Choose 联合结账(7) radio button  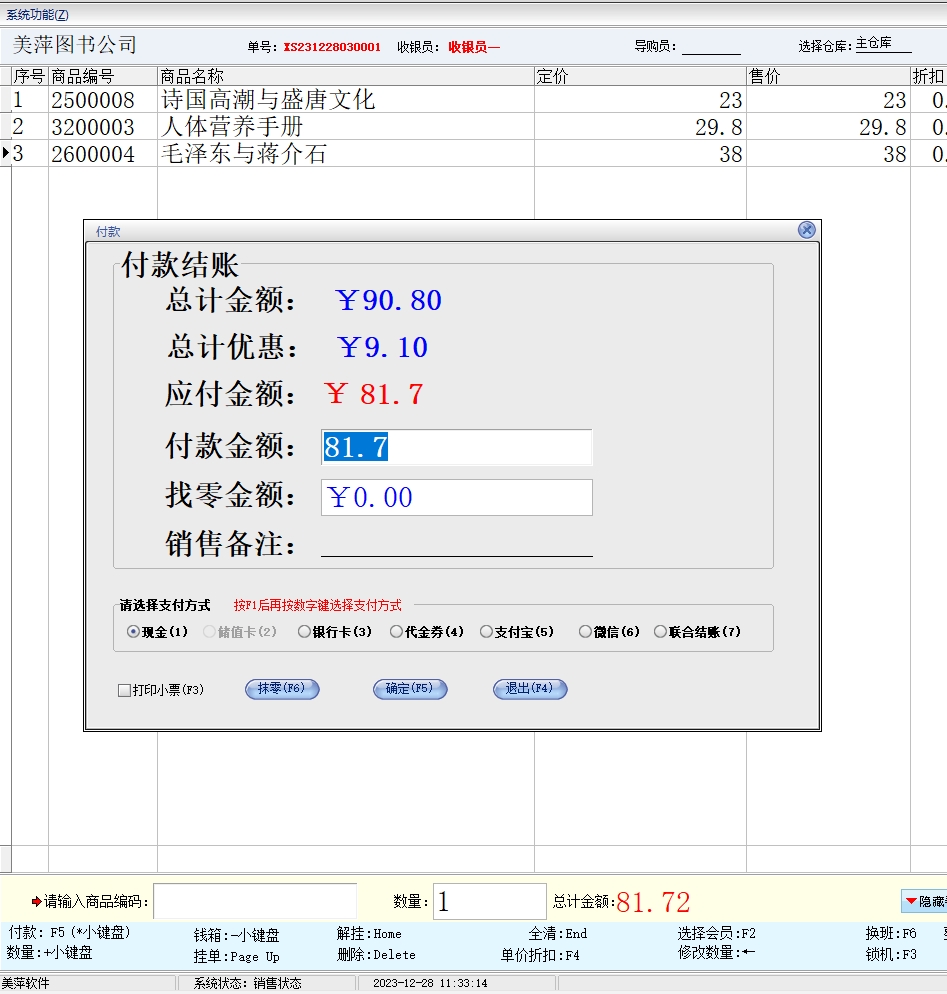(660, 632)
